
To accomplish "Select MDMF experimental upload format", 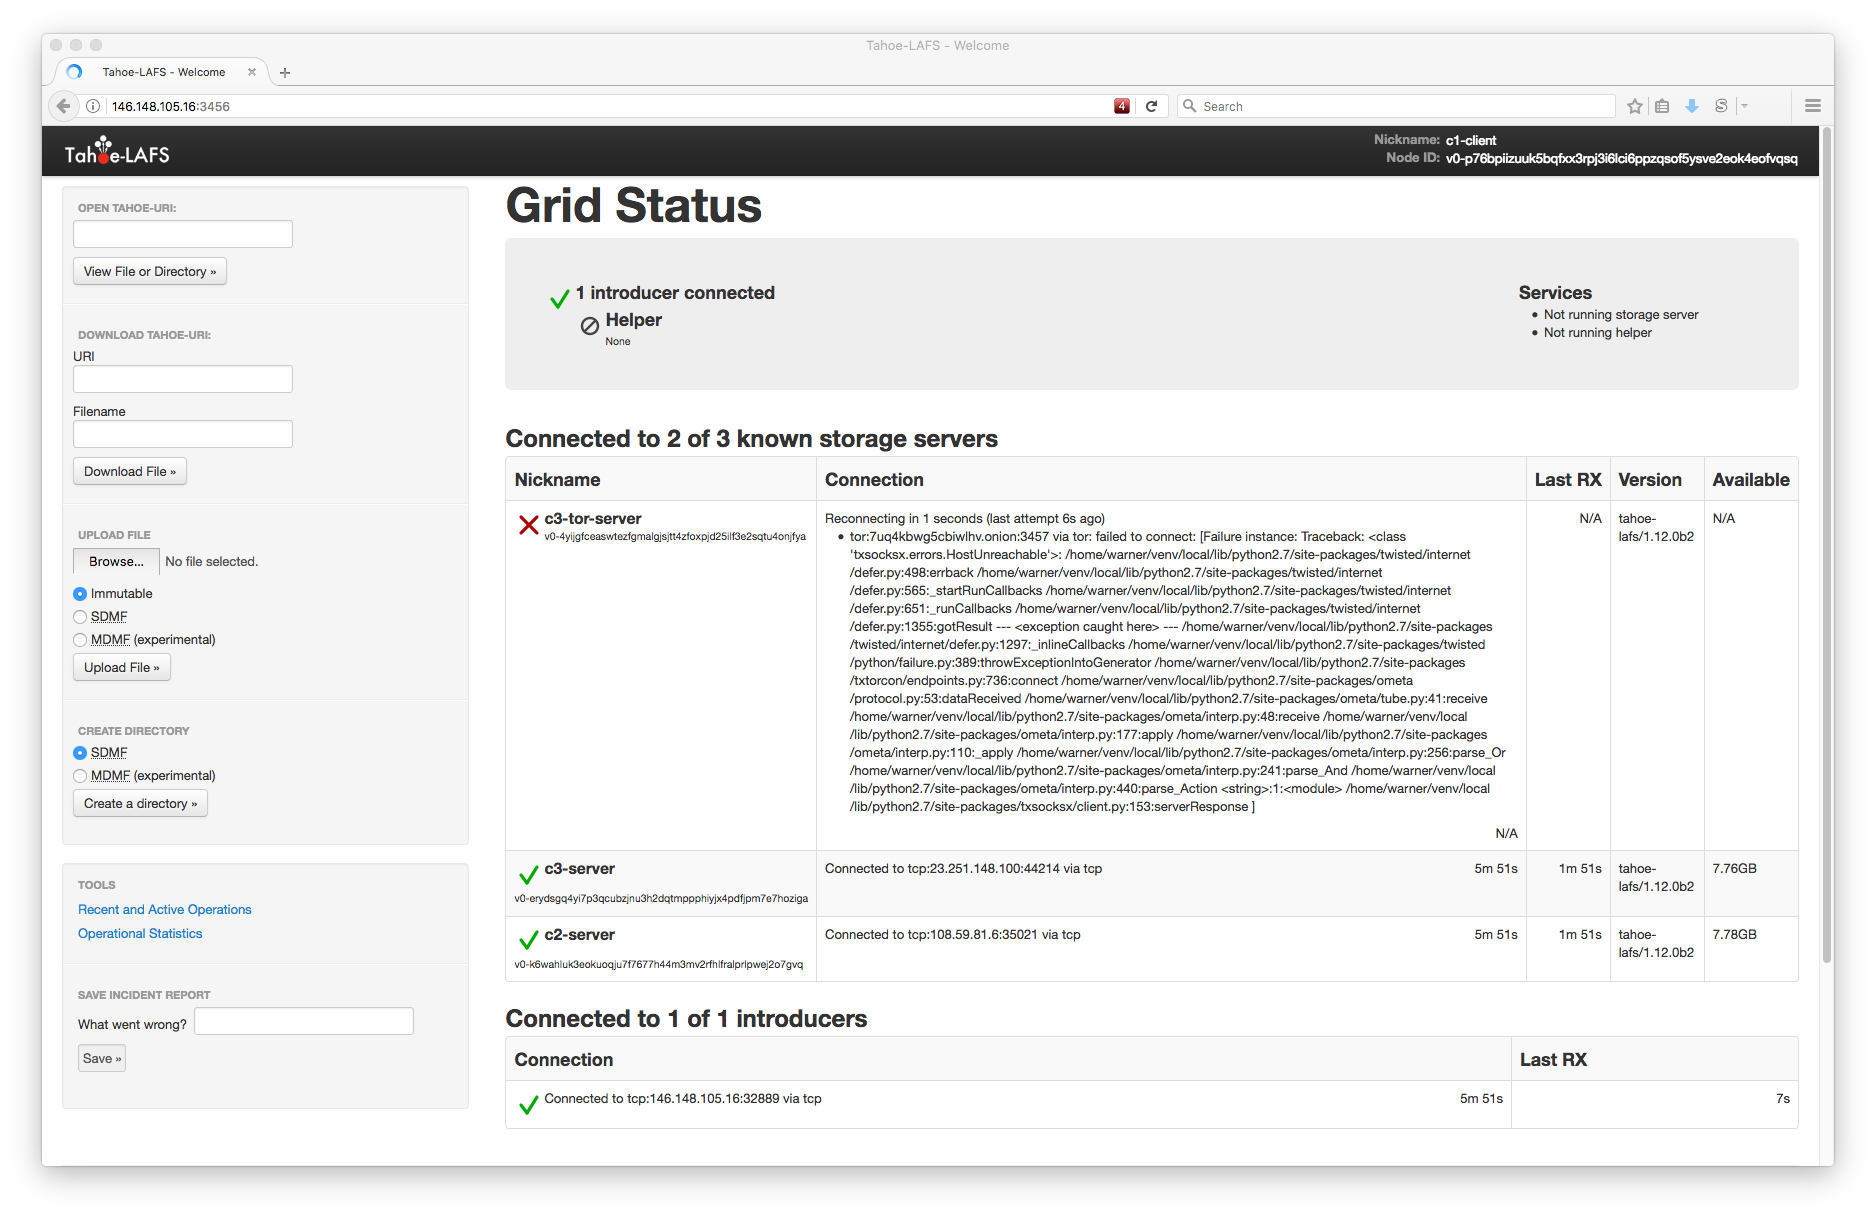I will [80, 640].
